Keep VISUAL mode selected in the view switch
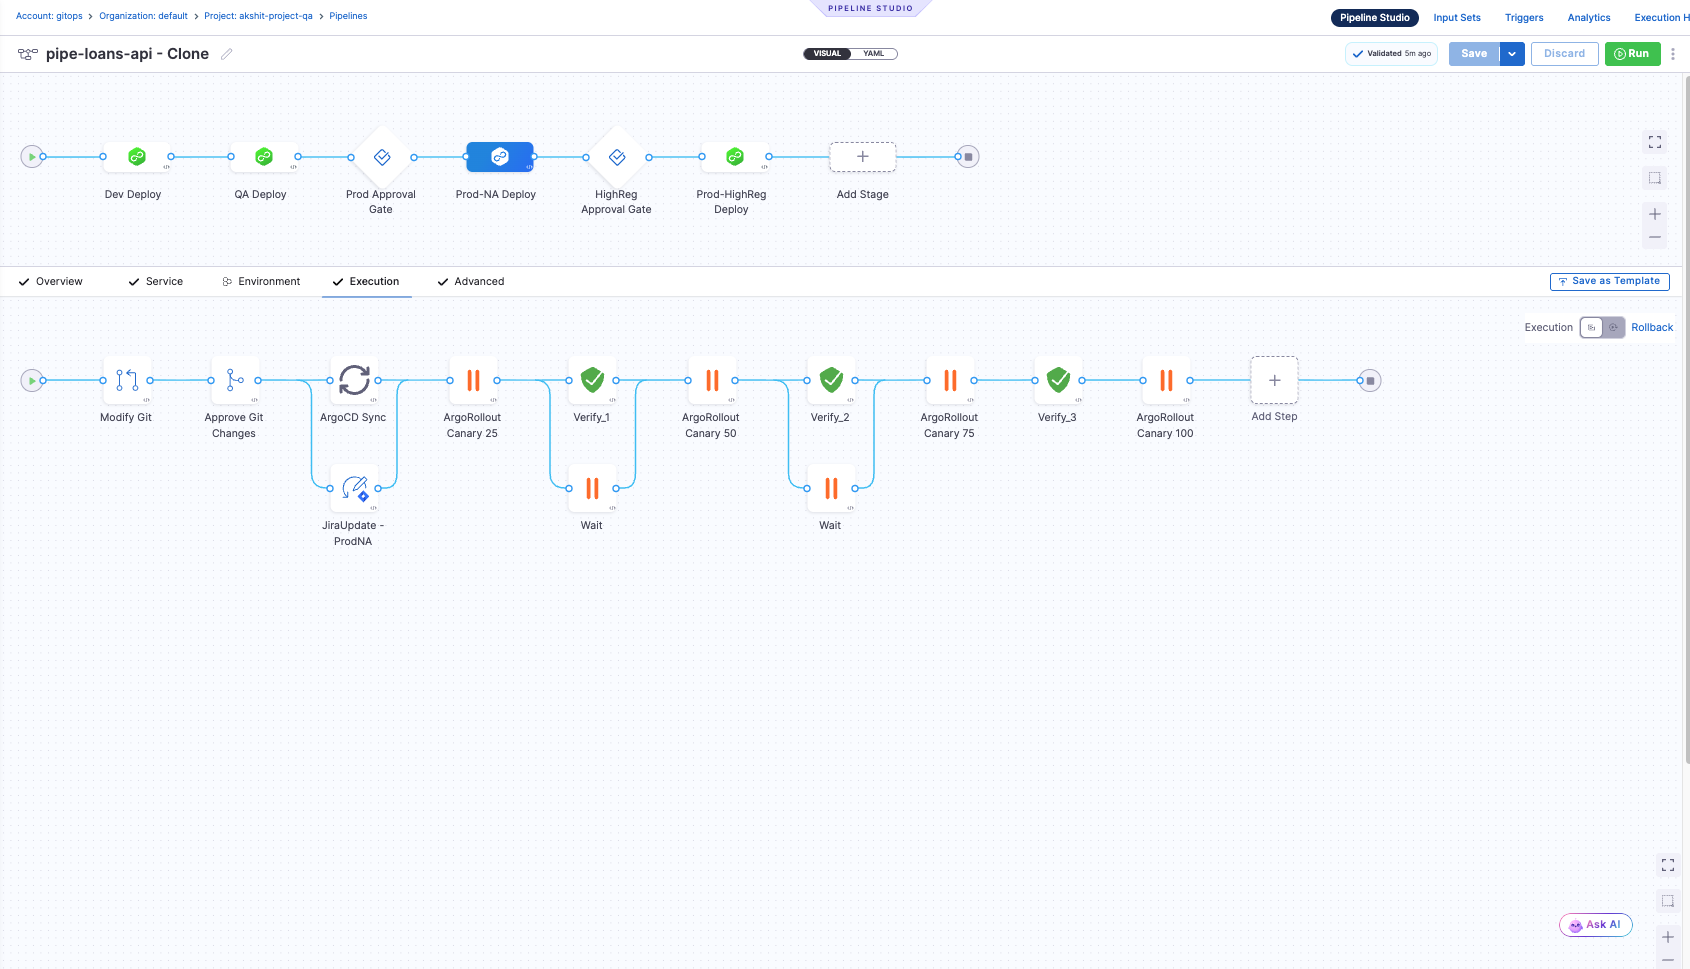Image resolution: width=1690 pixels, height=969 pixels. pyautogui.click(x=826, y=53)
